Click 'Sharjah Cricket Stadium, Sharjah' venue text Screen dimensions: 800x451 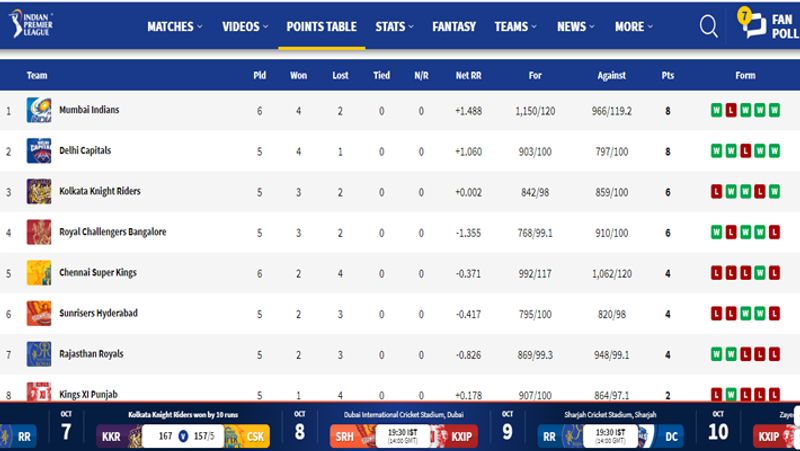pos(610,415)
